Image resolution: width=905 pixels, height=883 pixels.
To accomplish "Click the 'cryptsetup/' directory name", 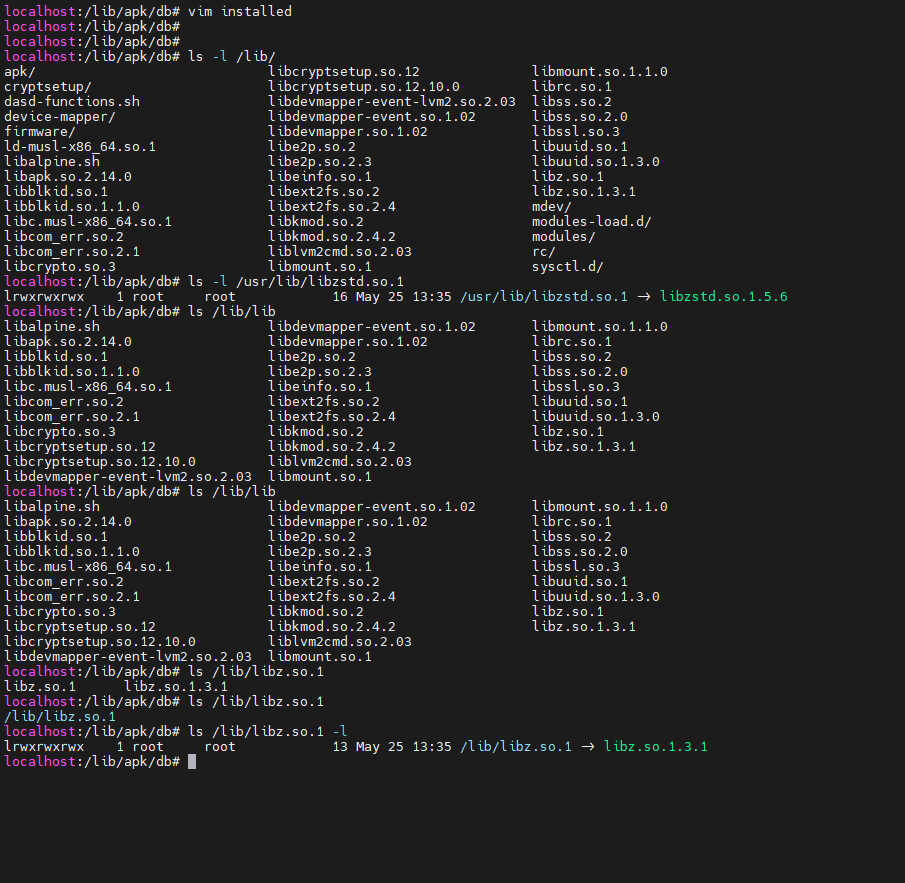I will click(x=48, y=87).
